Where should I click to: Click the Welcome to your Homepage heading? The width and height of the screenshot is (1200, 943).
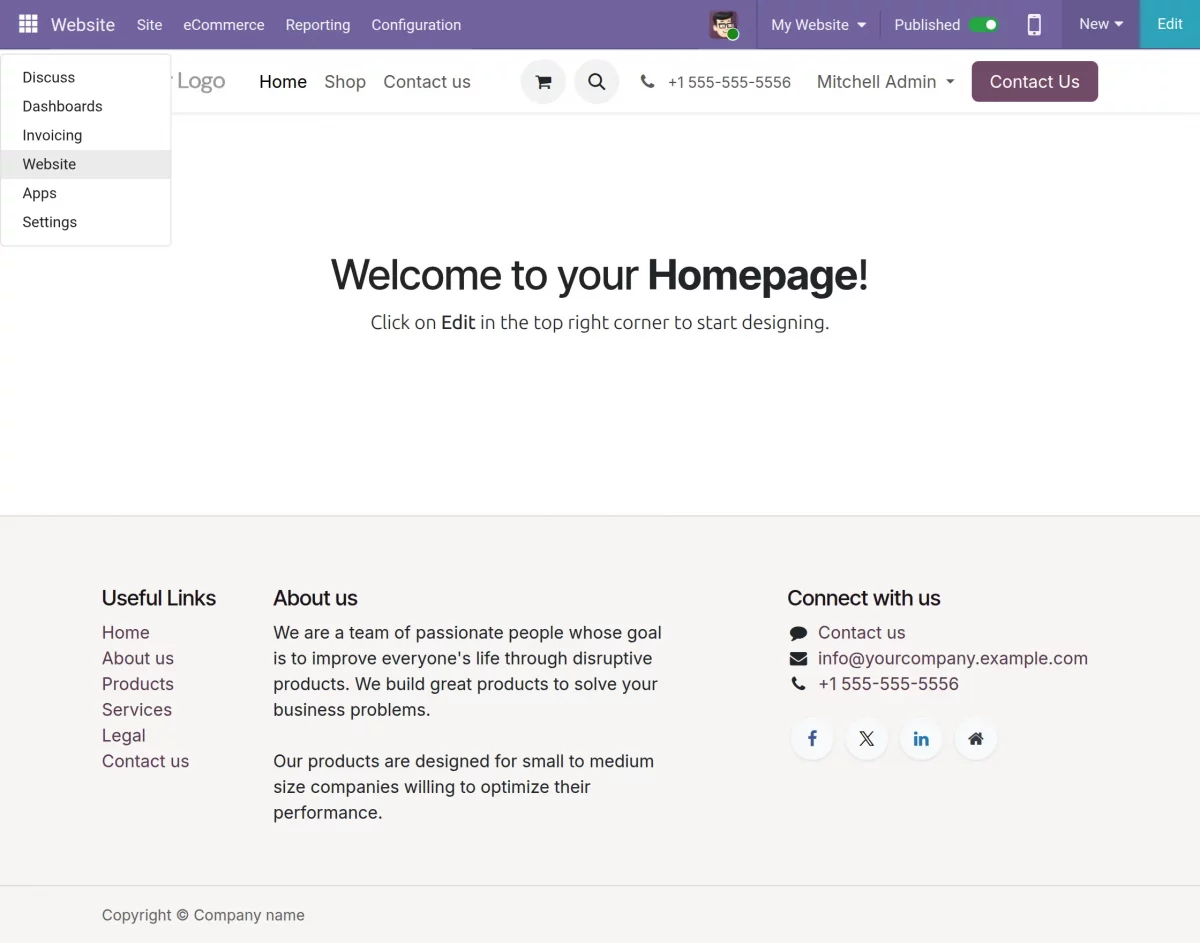[600, 275]
